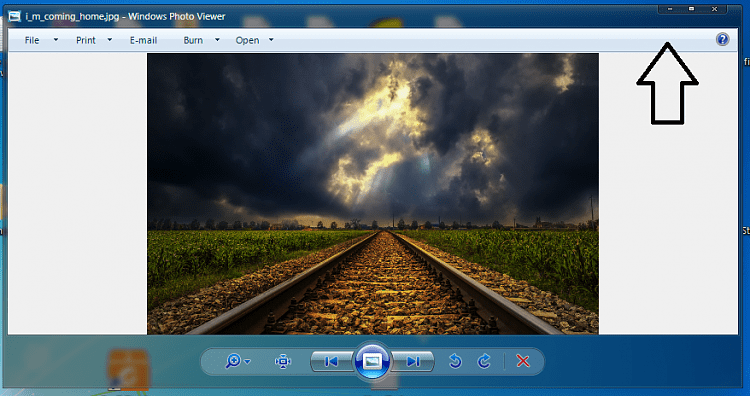This screenshot has height=396, width=750.
Task: Open the File menu
Action: [32, 40]
